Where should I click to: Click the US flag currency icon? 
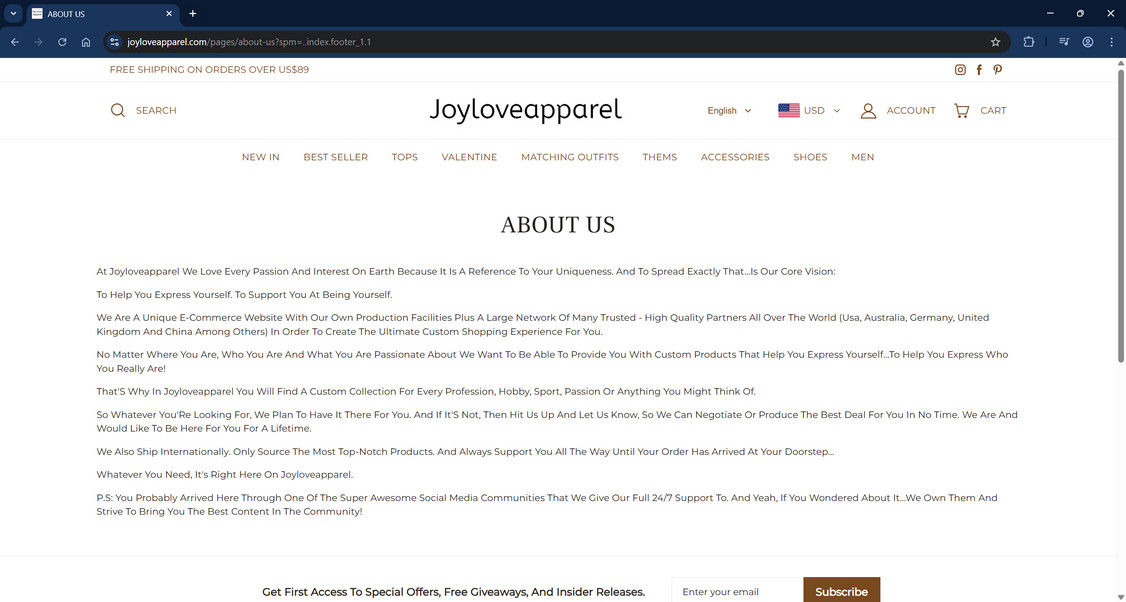(x=788, y=111)
